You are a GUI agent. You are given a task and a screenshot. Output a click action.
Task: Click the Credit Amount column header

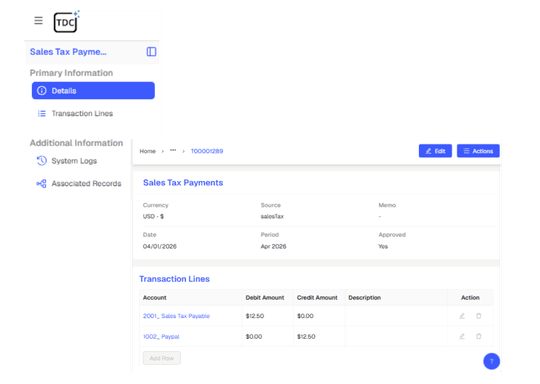point(317,298)
